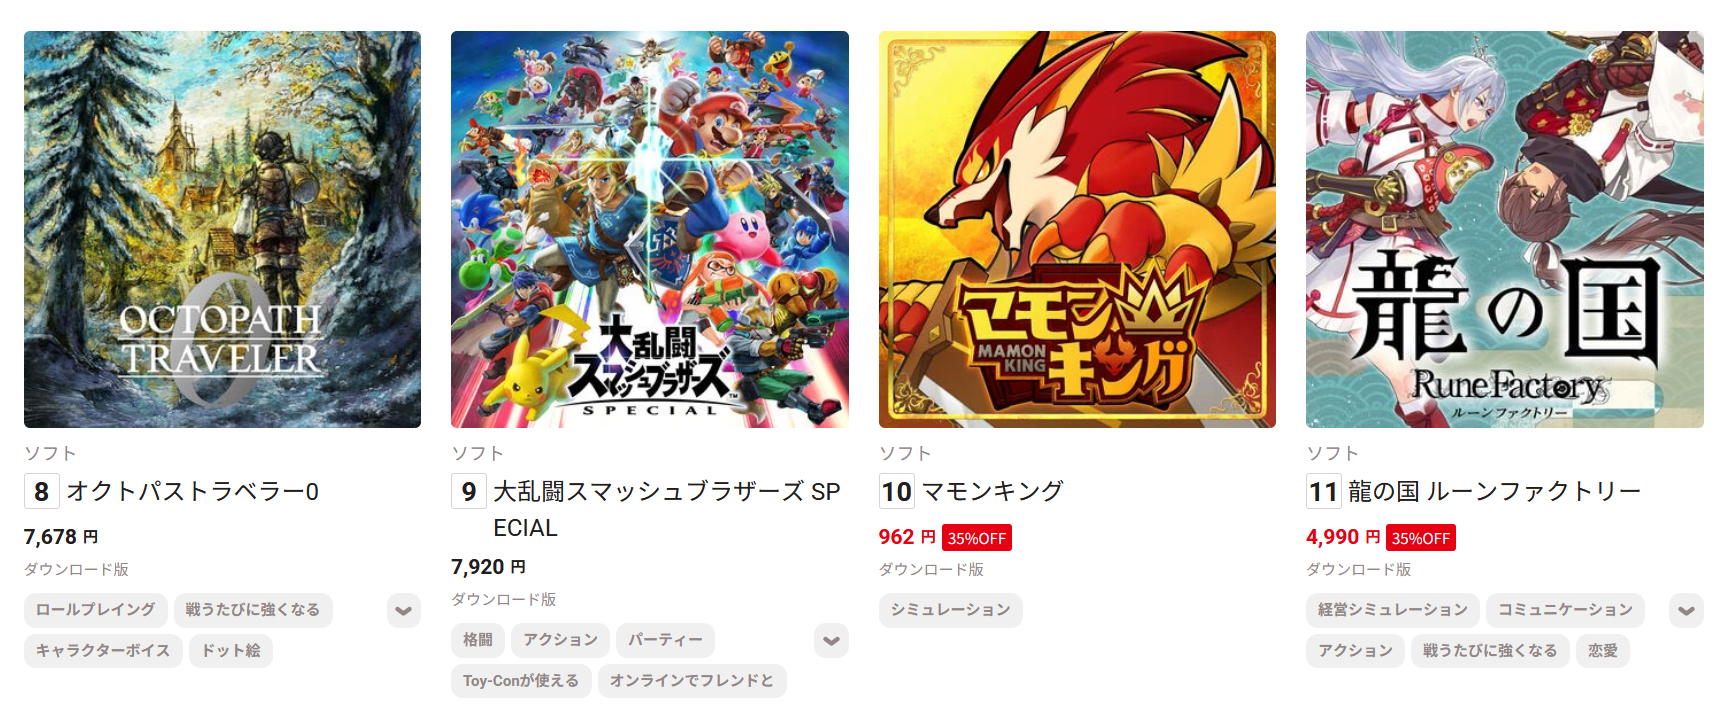1736x726 pixels.
Task: Open the Super Smash Bros. Special cover image
Action: (650, 229)
